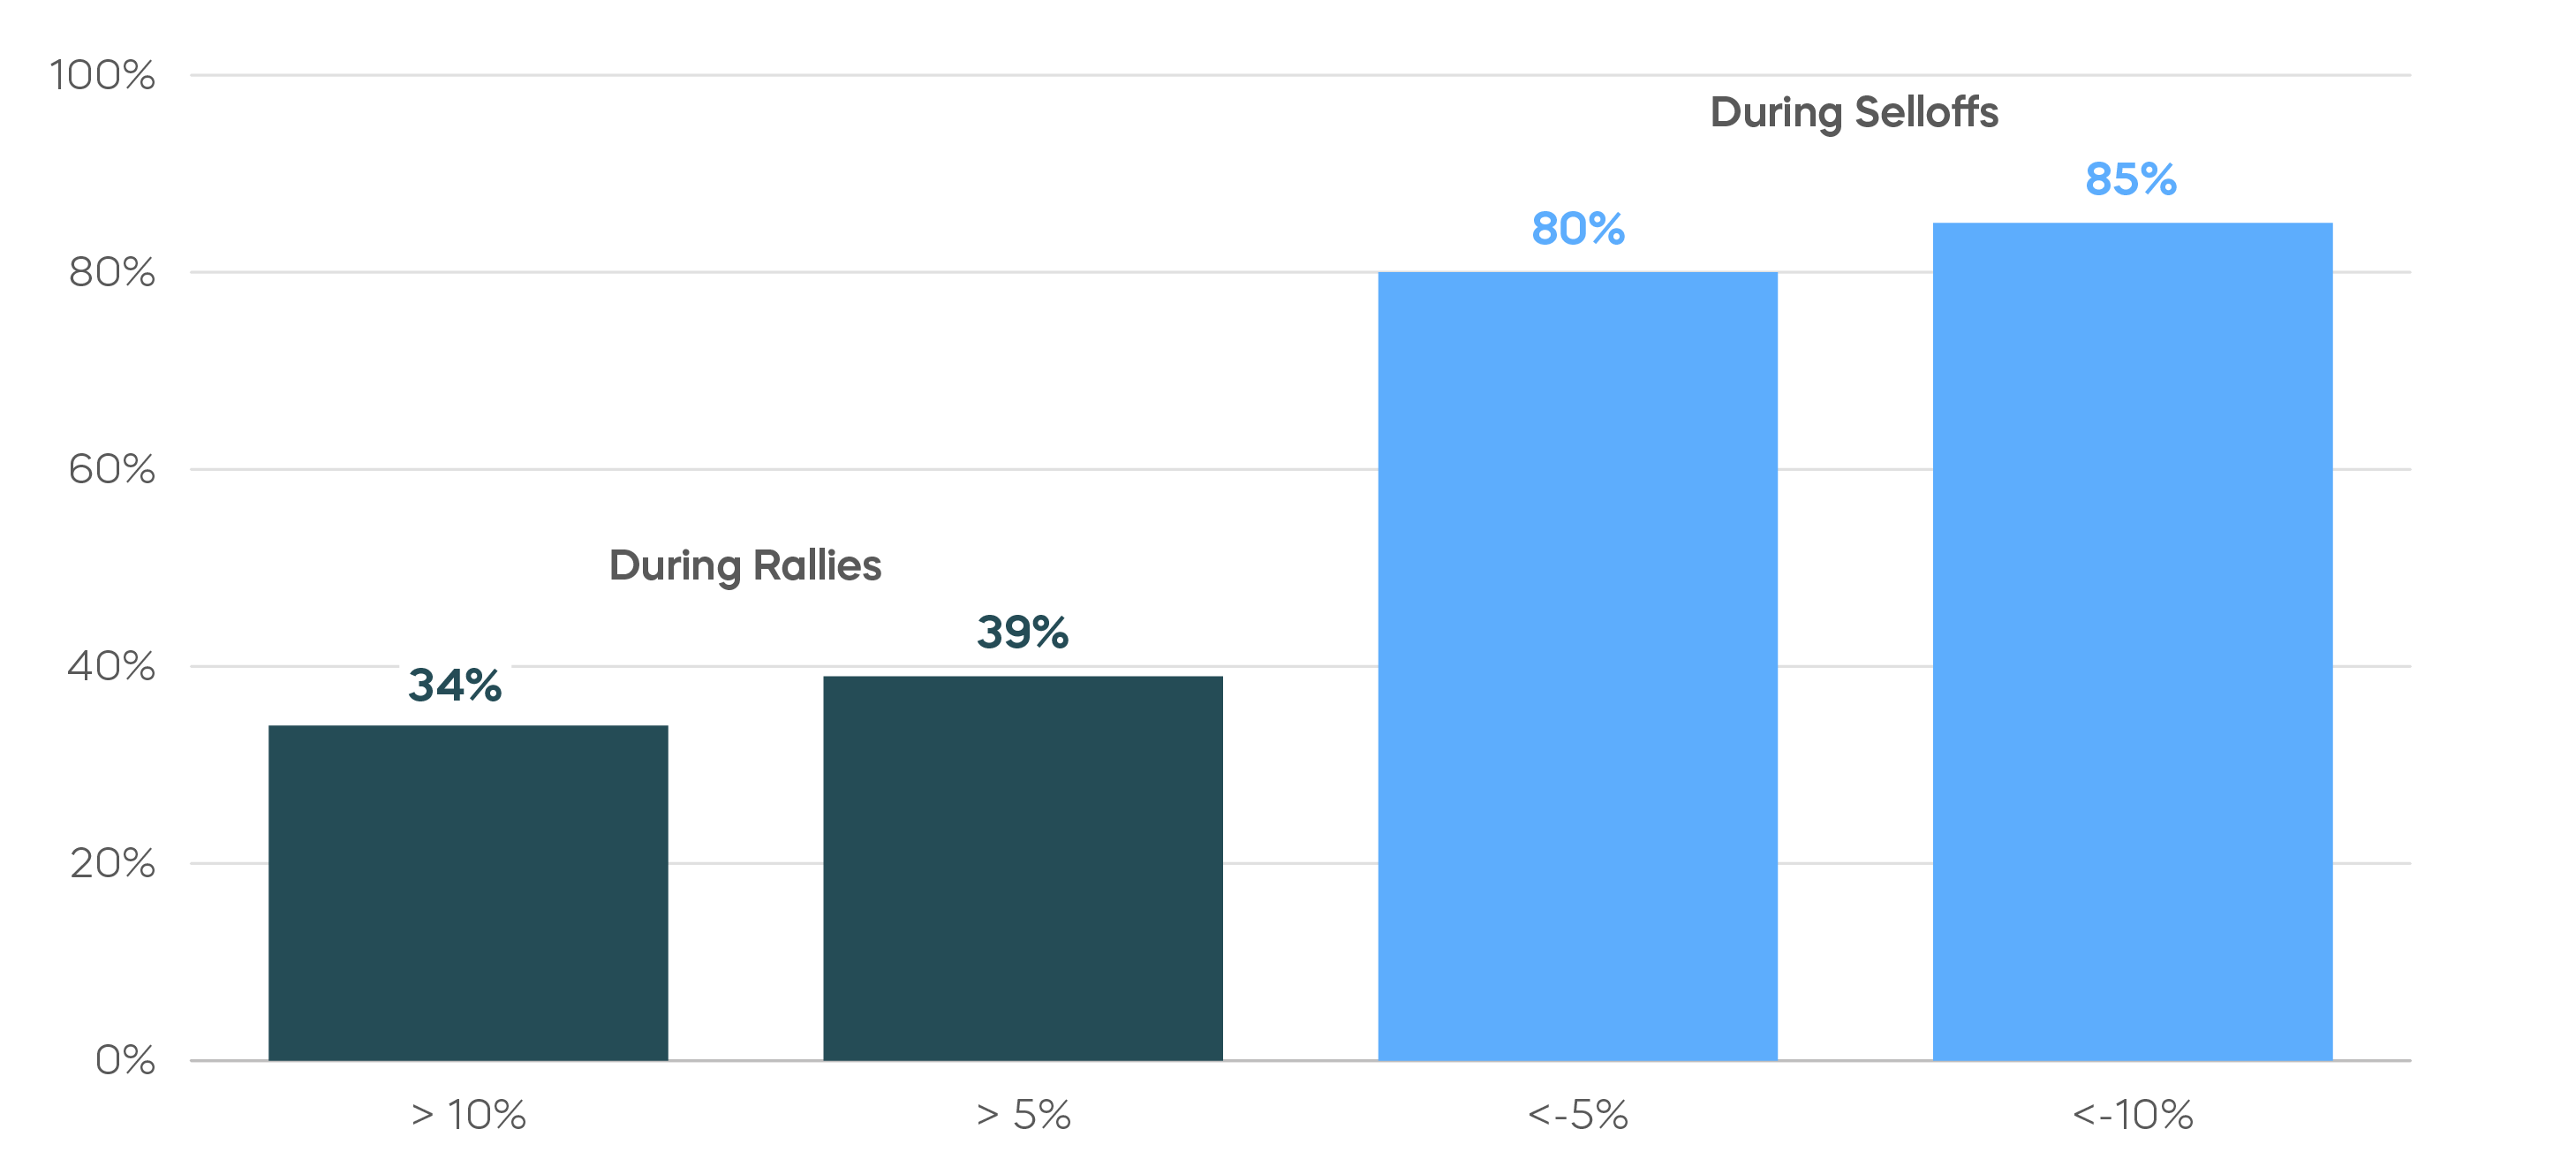Click the 0% y-axis tick label
This screenshot has height=1167, width=2576.
(x=125, y=1060)
